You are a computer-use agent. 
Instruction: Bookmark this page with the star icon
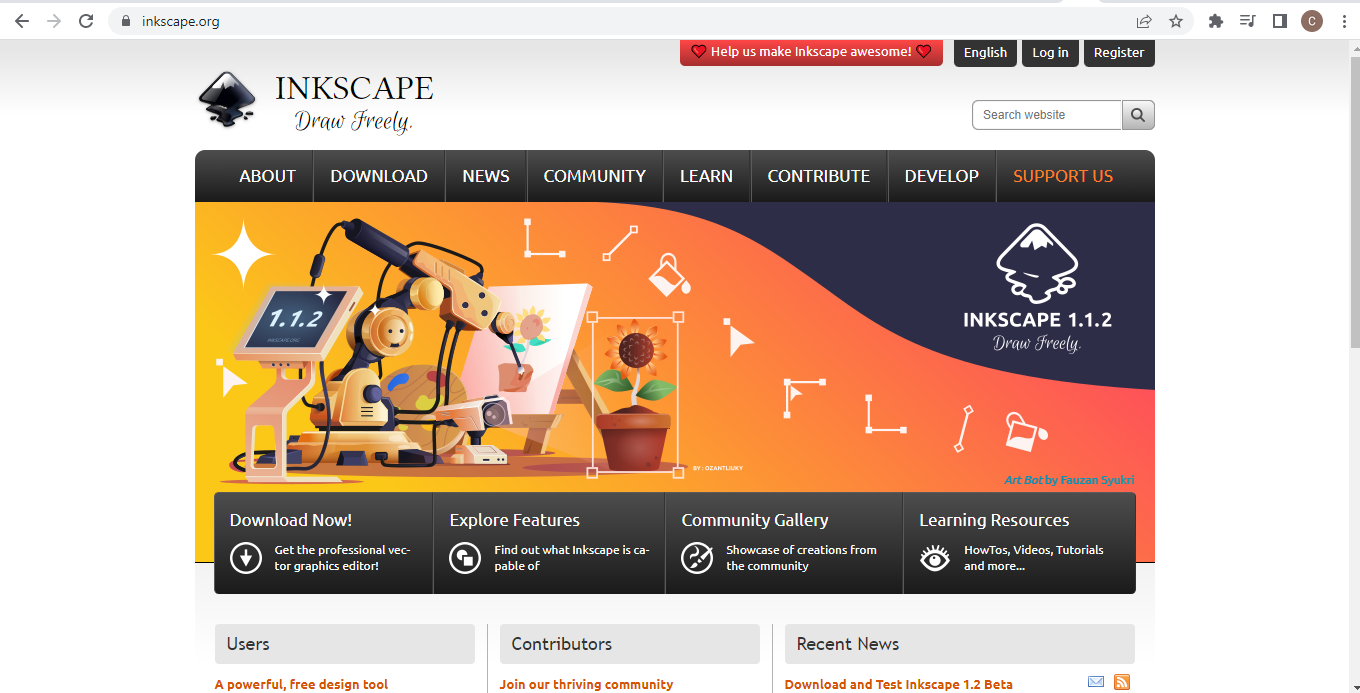(x=1176, y=21)
